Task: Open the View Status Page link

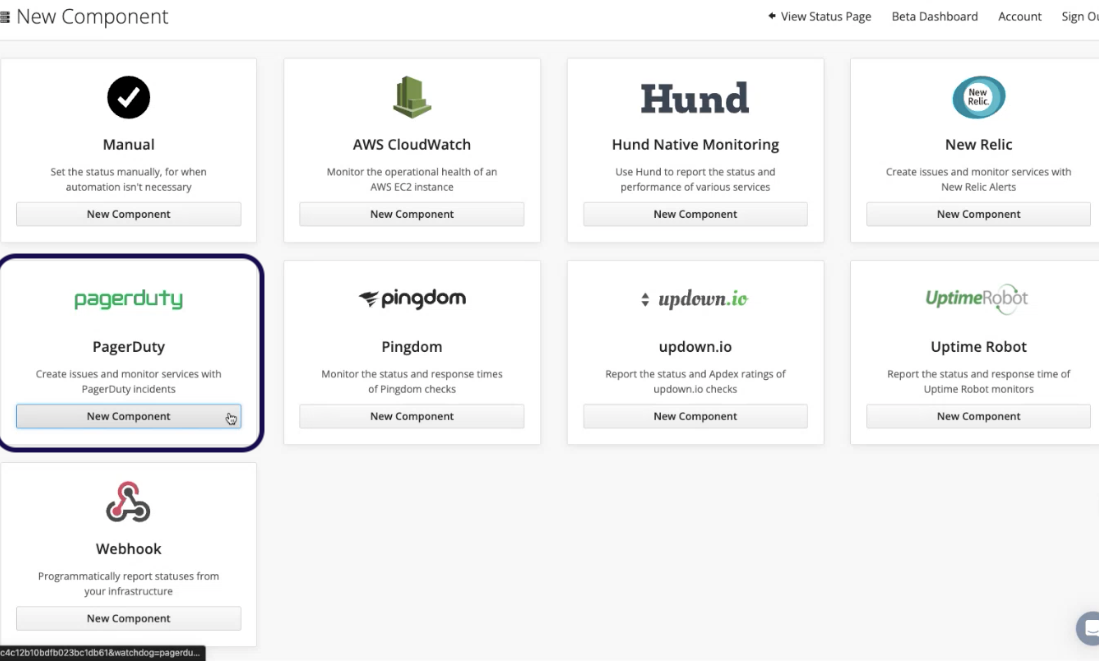Action: pyautogui.click(x=819, y=16)
